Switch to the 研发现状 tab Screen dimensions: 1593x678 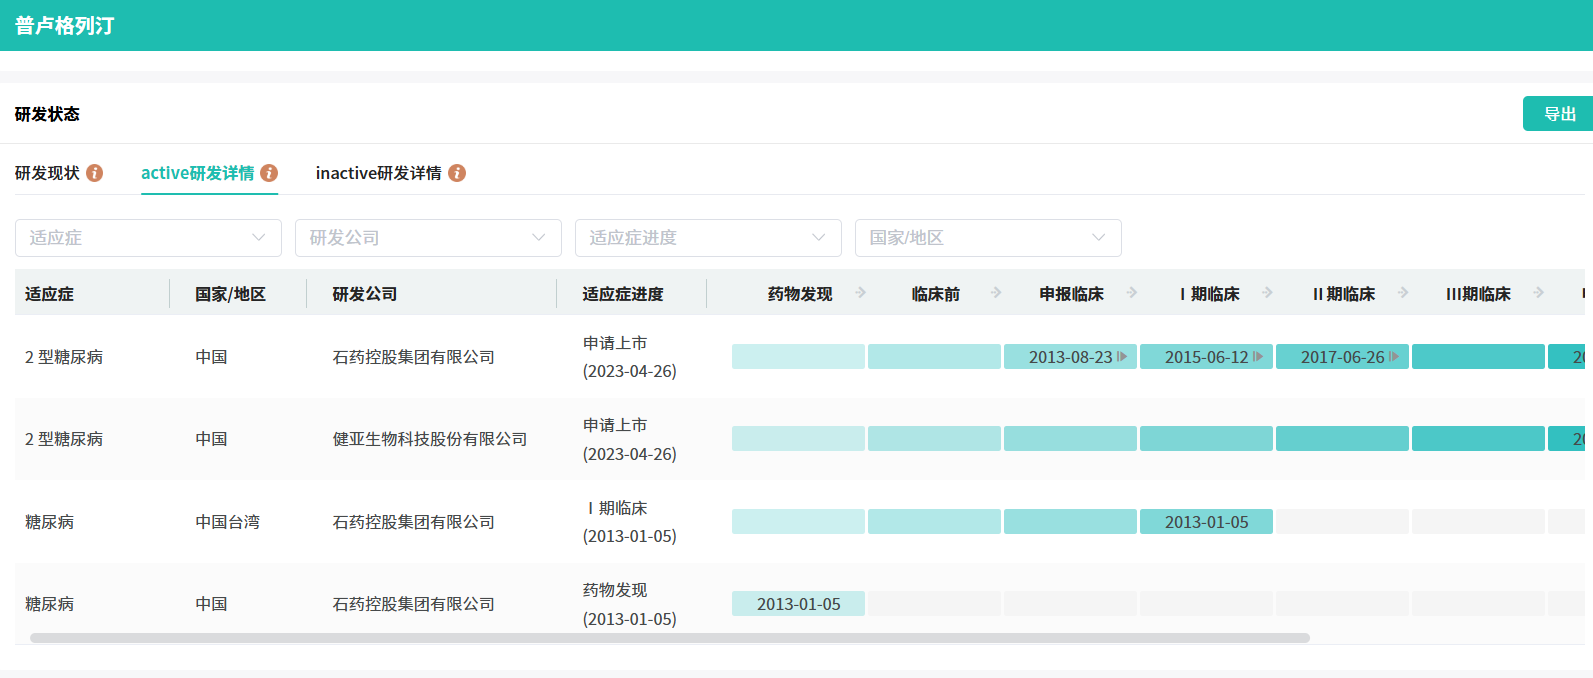[47, 173]
